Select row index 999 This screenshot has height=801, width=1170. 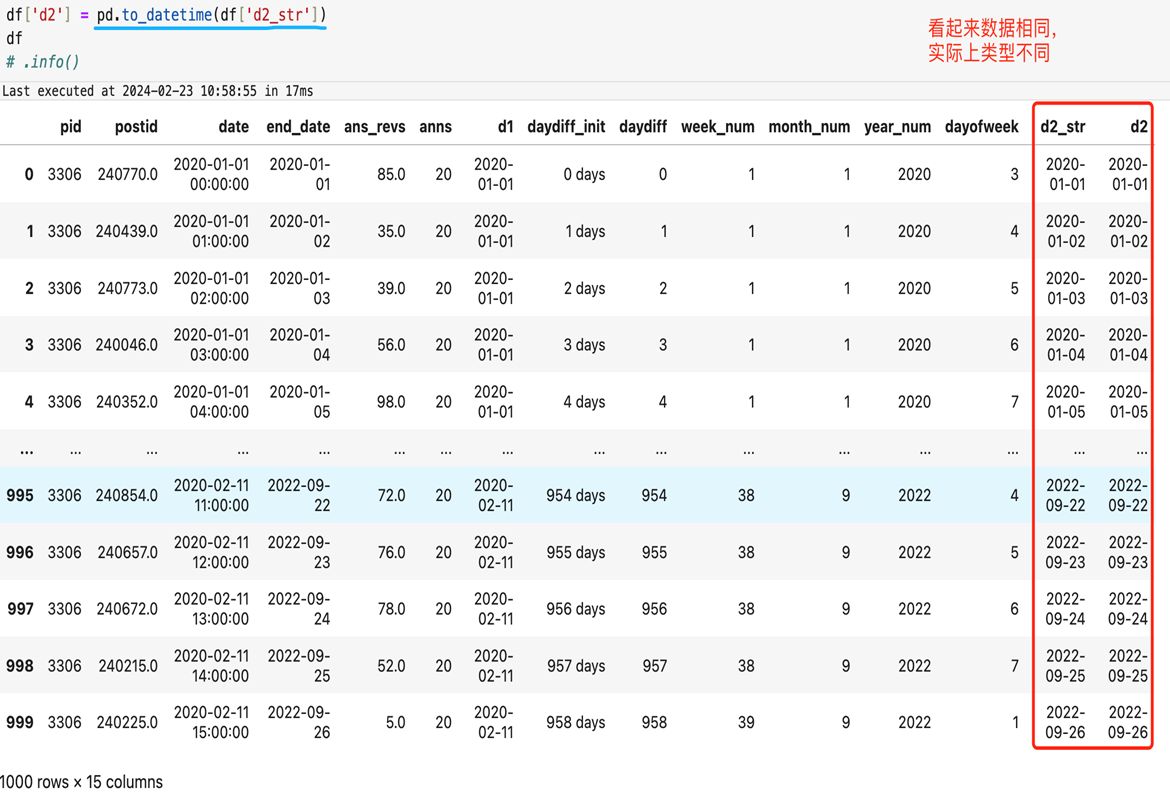tap(19, 723)
